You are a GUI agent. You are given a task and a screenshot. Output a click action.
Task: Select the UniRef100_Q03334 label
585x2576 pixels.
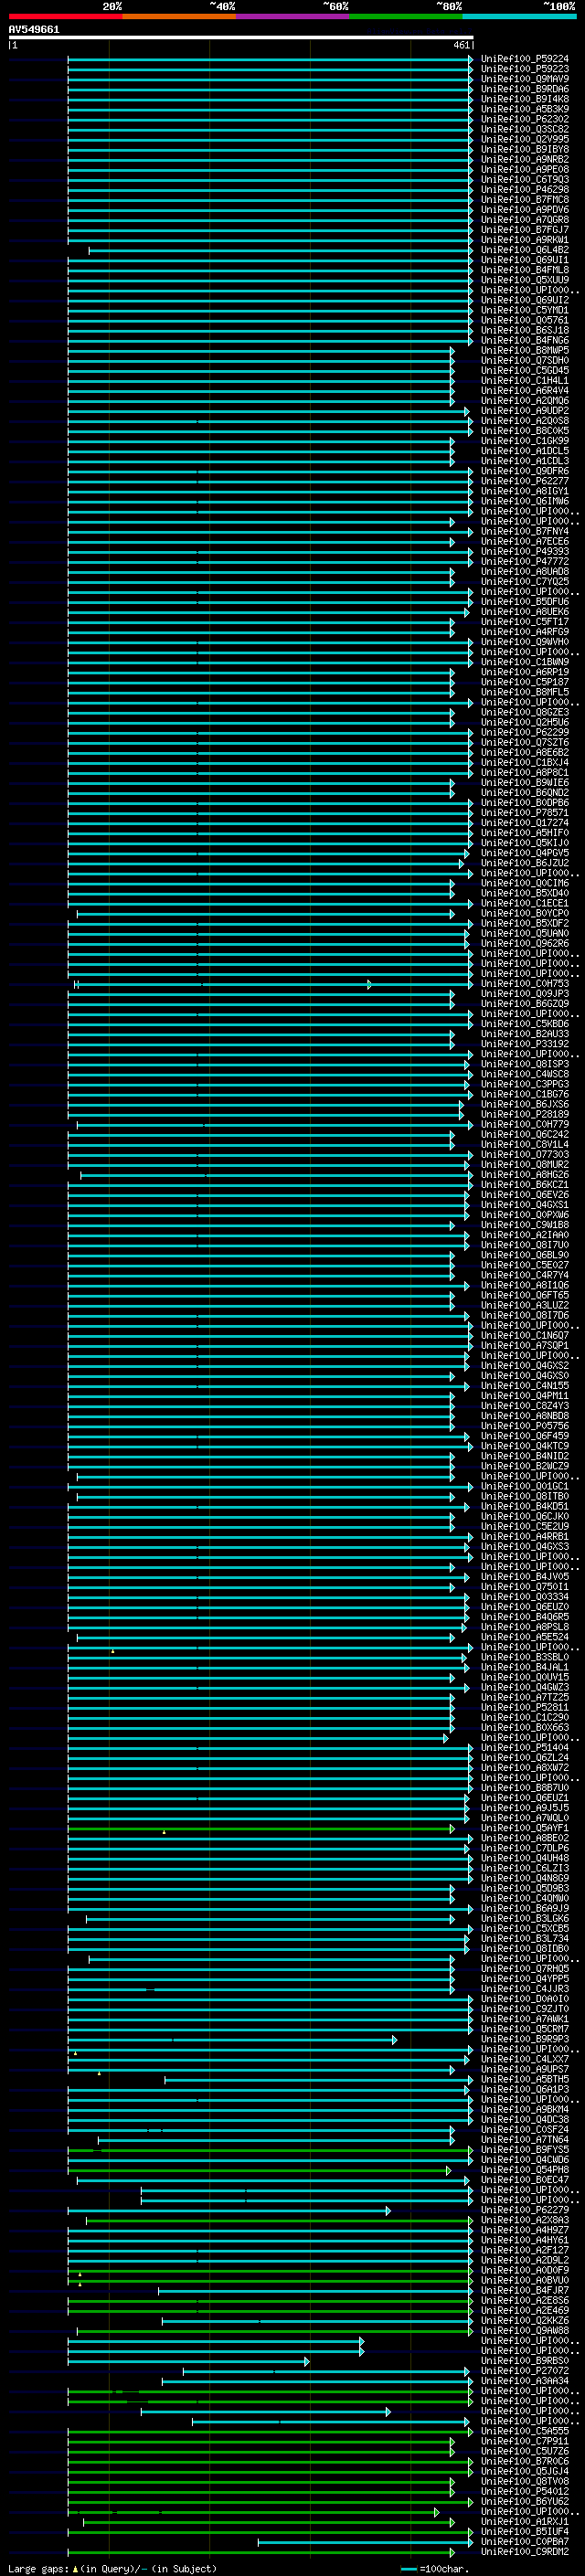(x=525, y=1597)
